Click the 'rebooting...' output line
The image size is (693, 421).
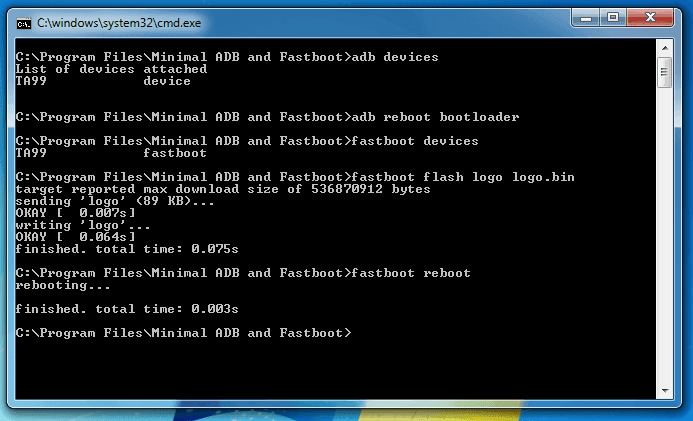(63, 285)
